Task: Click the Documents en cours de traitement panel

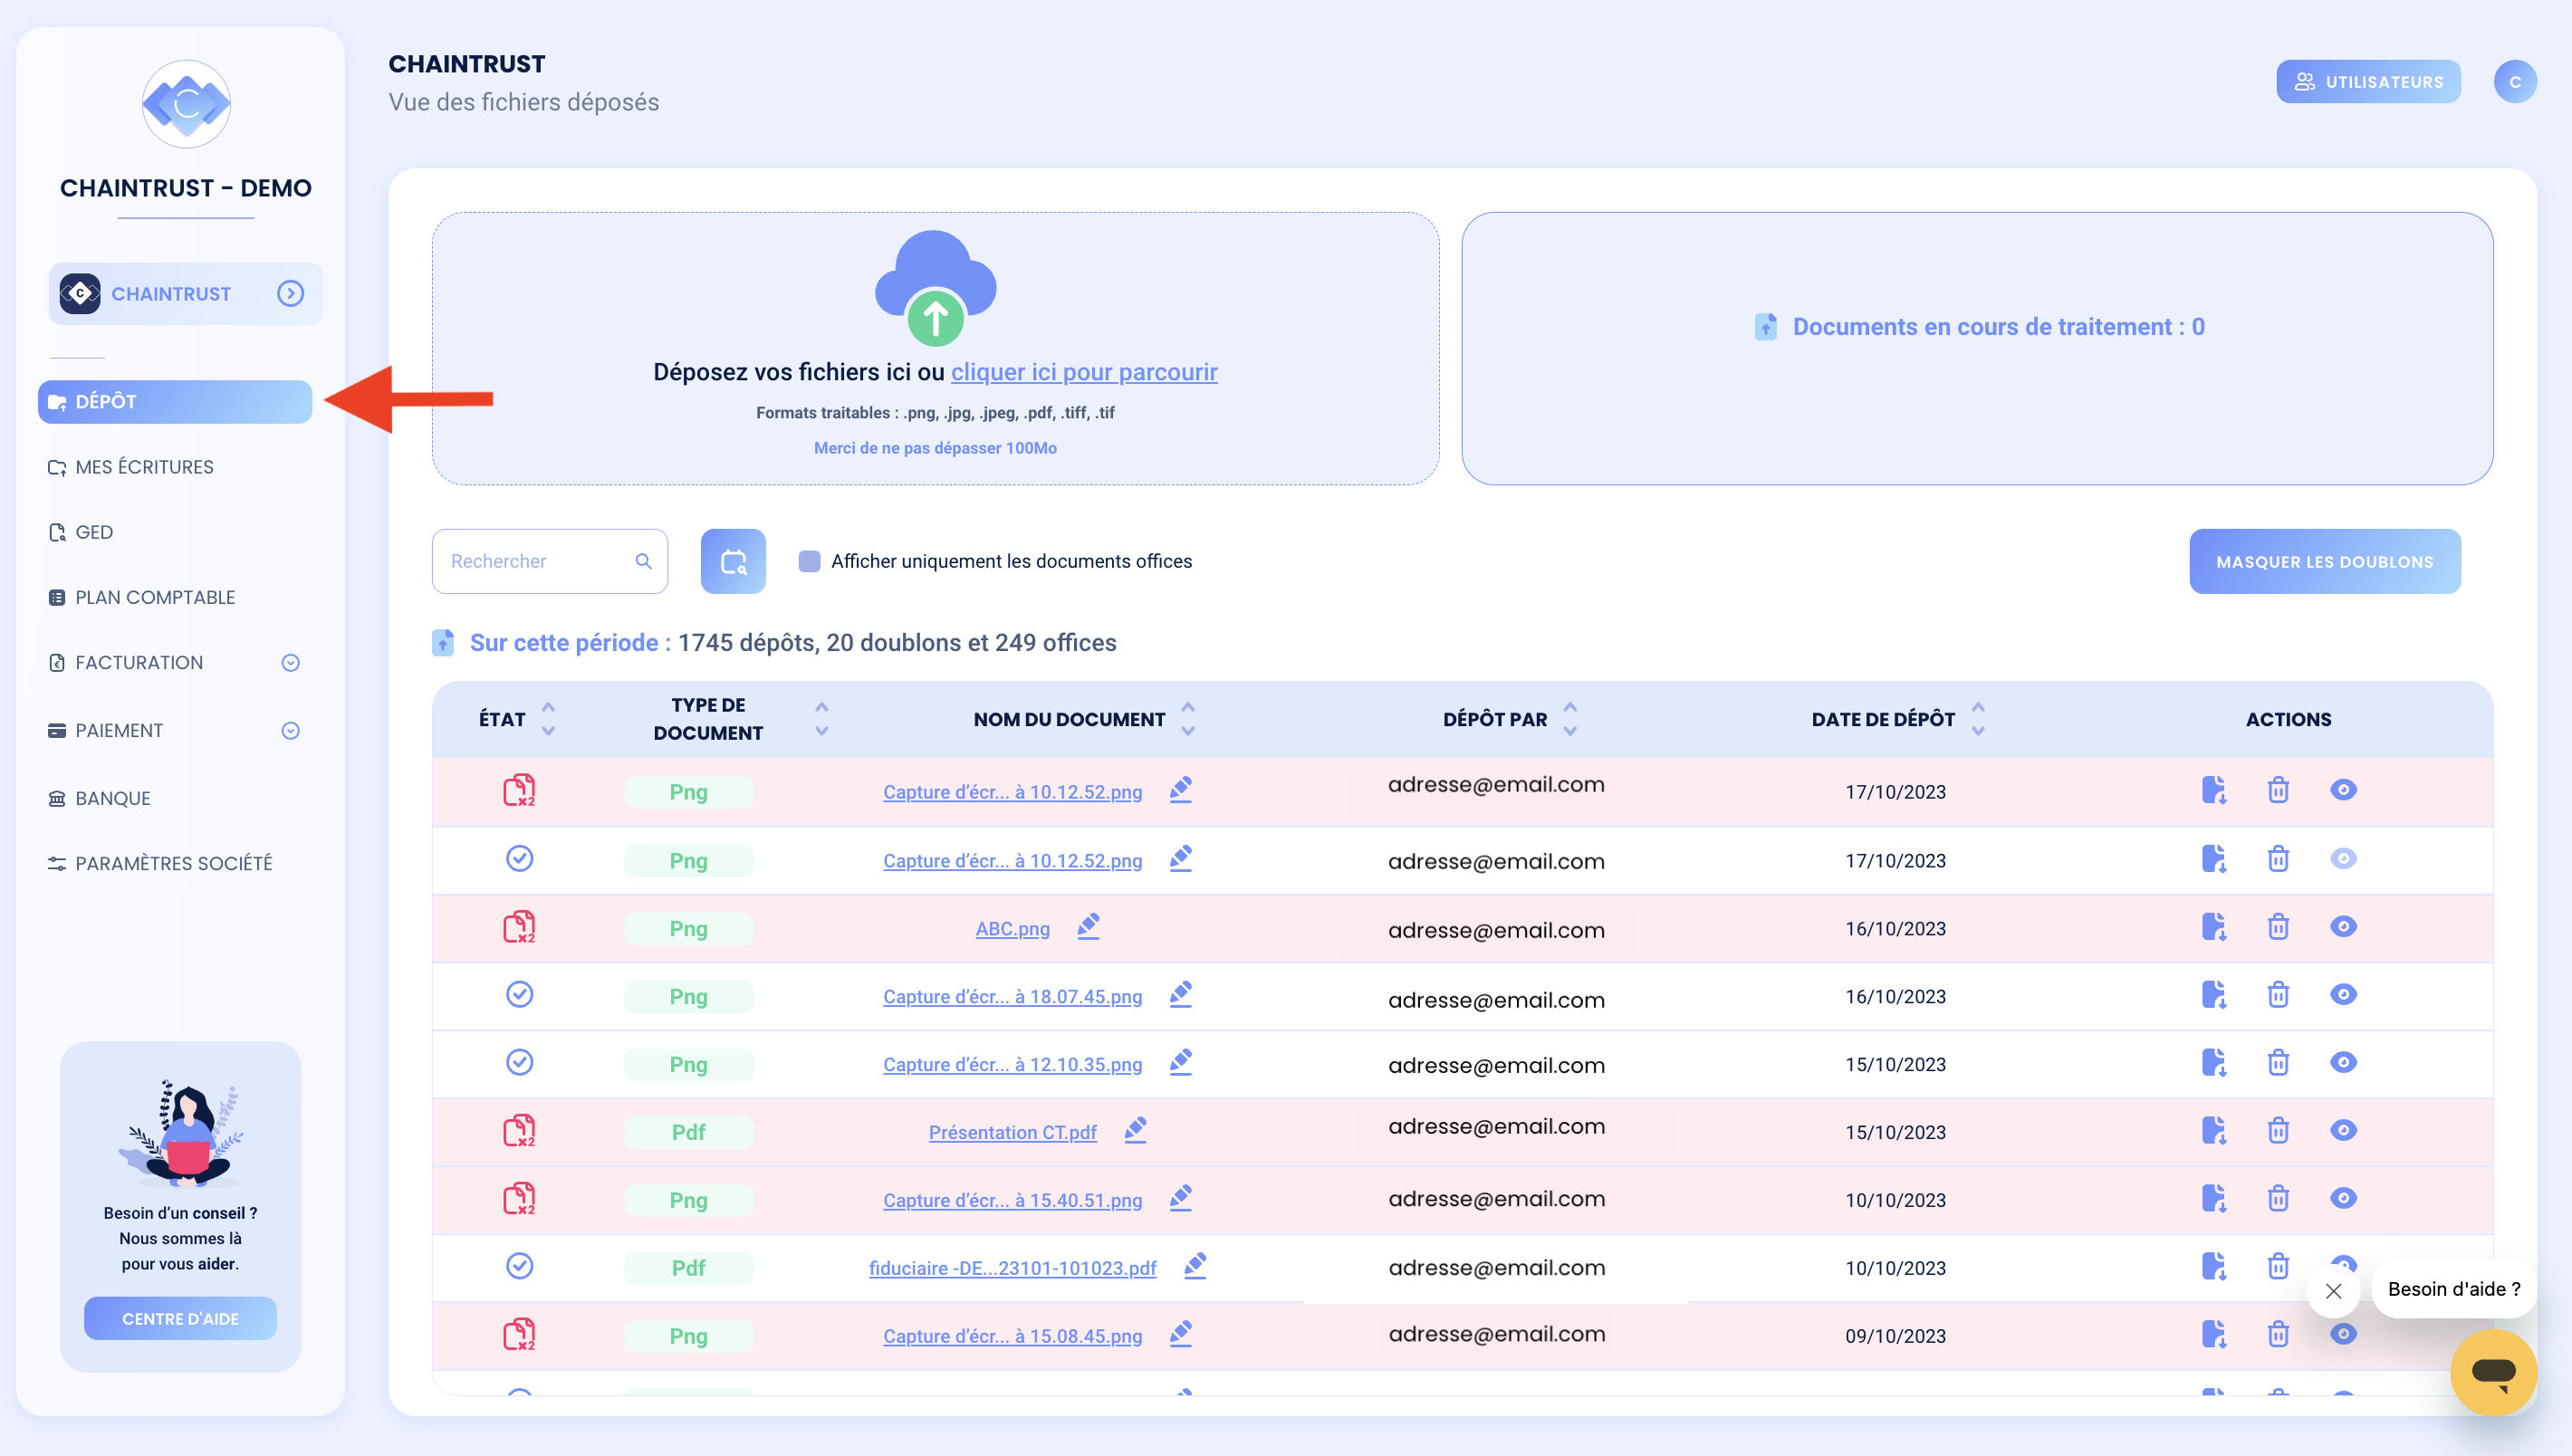Action: [x=1977, y=348]
